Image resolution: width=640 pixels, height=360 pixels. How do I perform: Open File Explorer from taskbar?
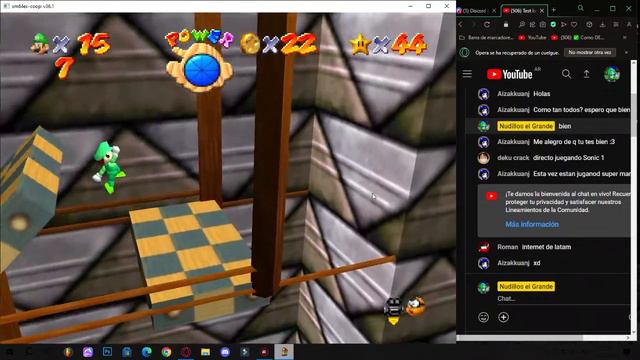pos(205,351)
